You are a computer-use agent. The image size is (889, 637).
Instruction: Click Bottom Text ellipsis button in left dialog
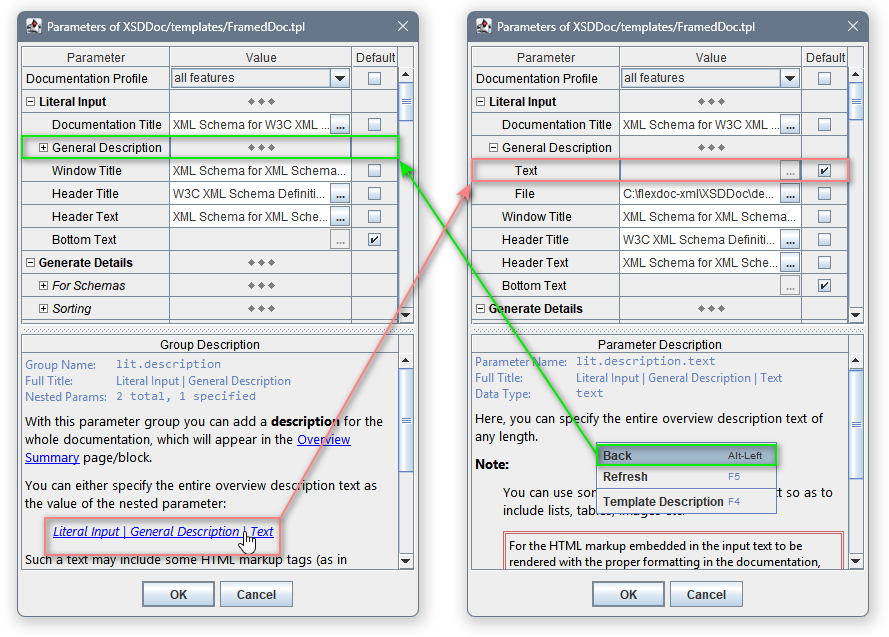click(340, 240)
